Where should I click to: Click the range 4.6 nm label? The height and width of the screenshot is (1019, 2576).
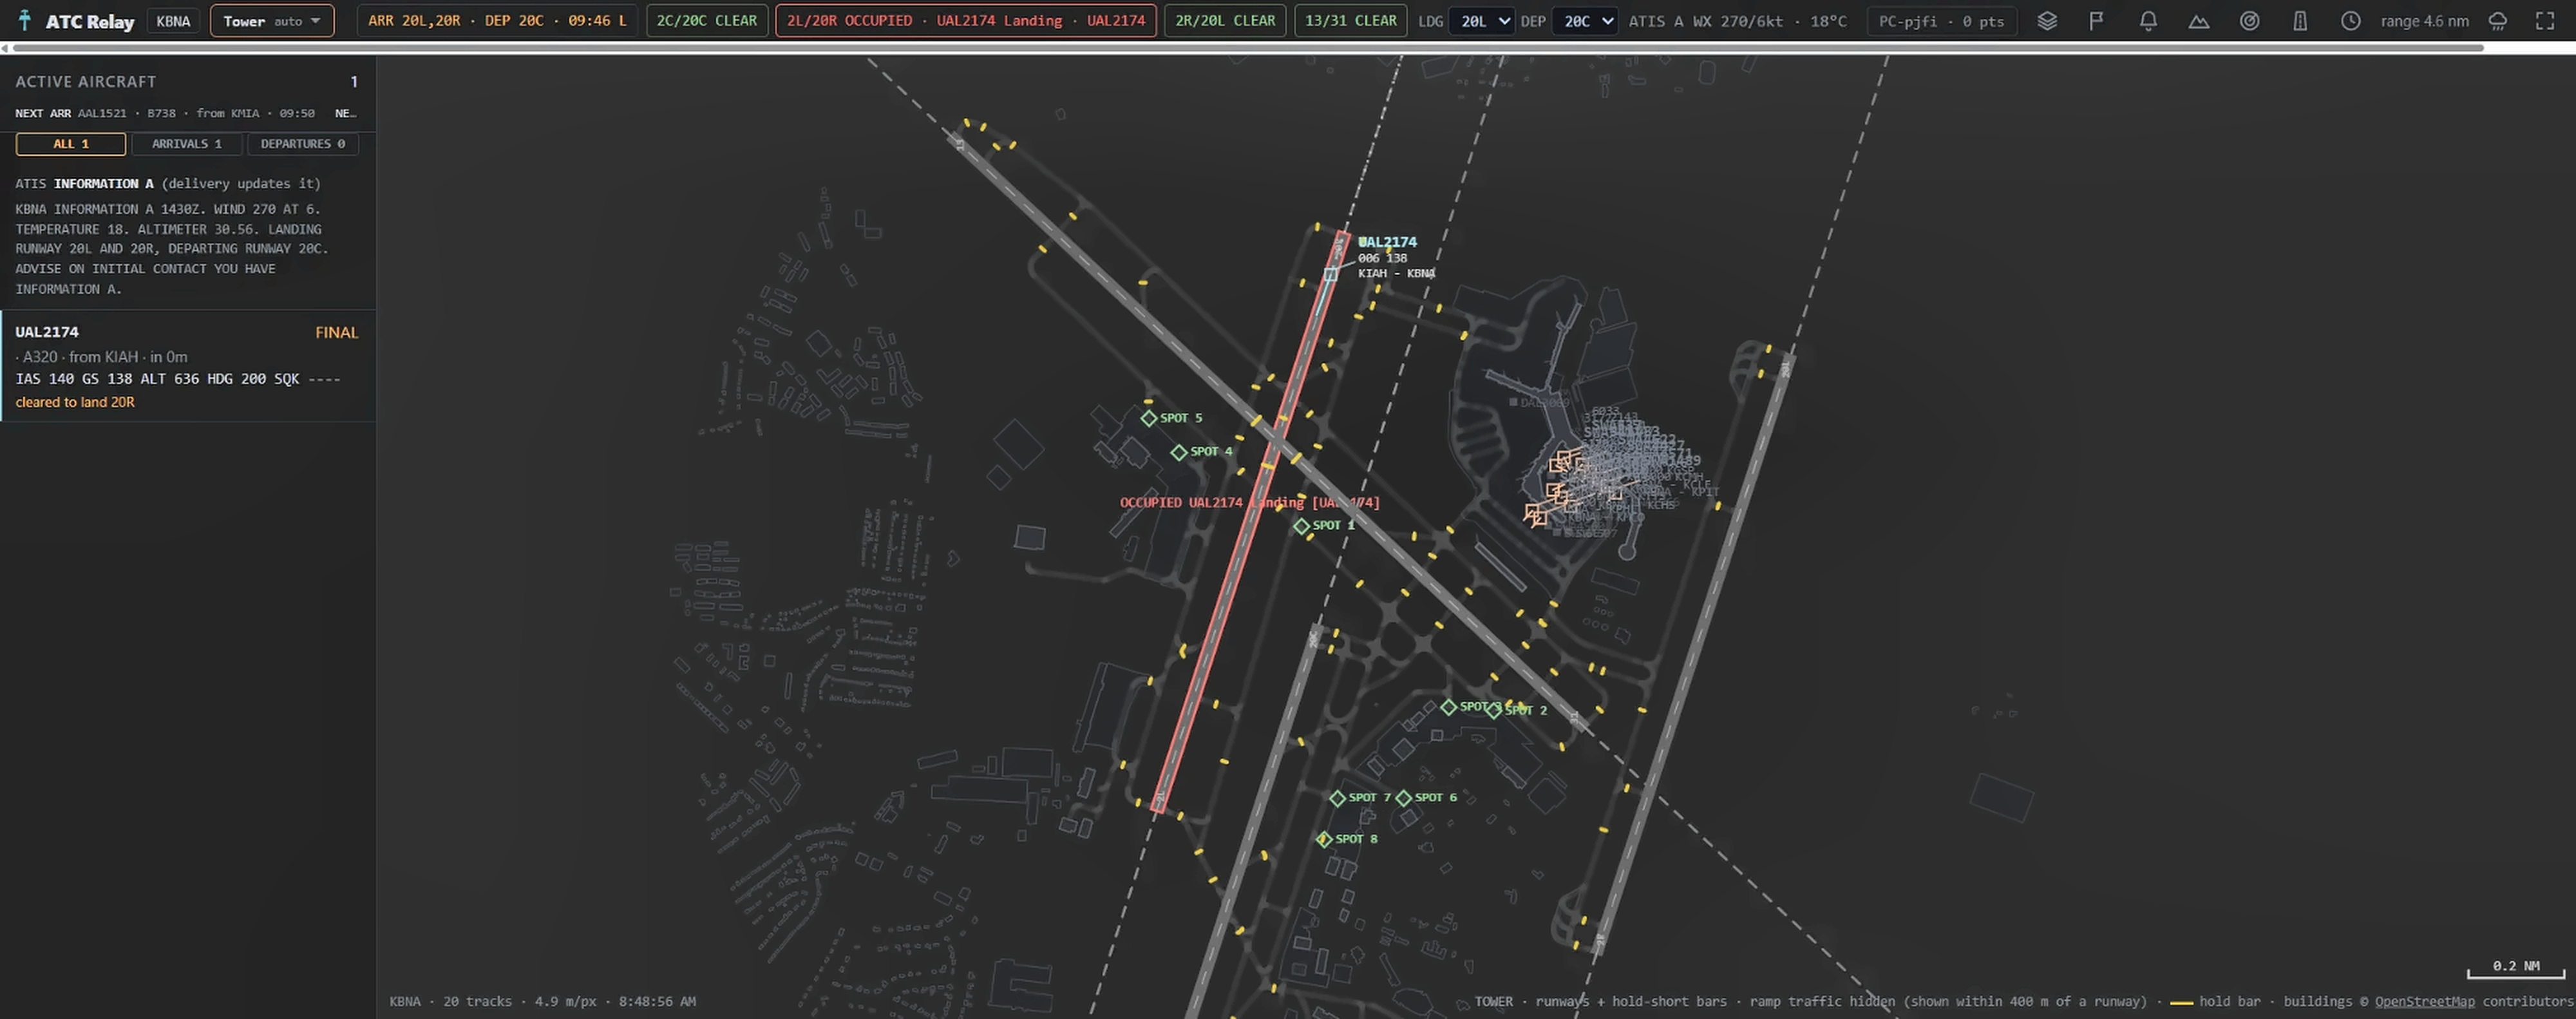pyautogui.click(x=2425, y=21)
